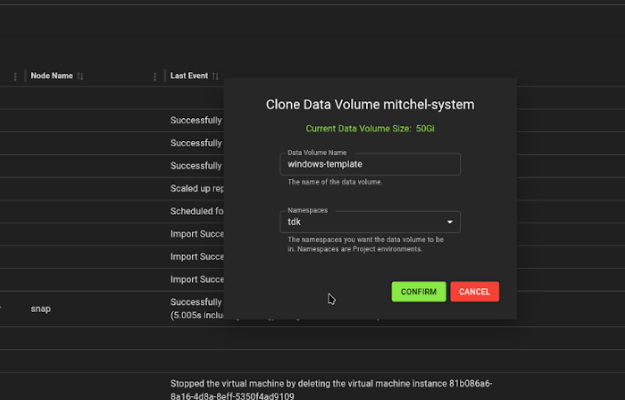Expand the Namespaces dropdown arrow
The width and height of the screenshot is (625, 400).
click(x=449, y=222)
